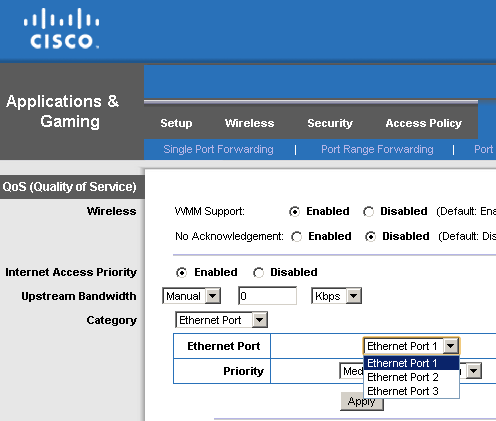
Task: Select Disabled for No Acknowledgement
Action: pos(370,237)
